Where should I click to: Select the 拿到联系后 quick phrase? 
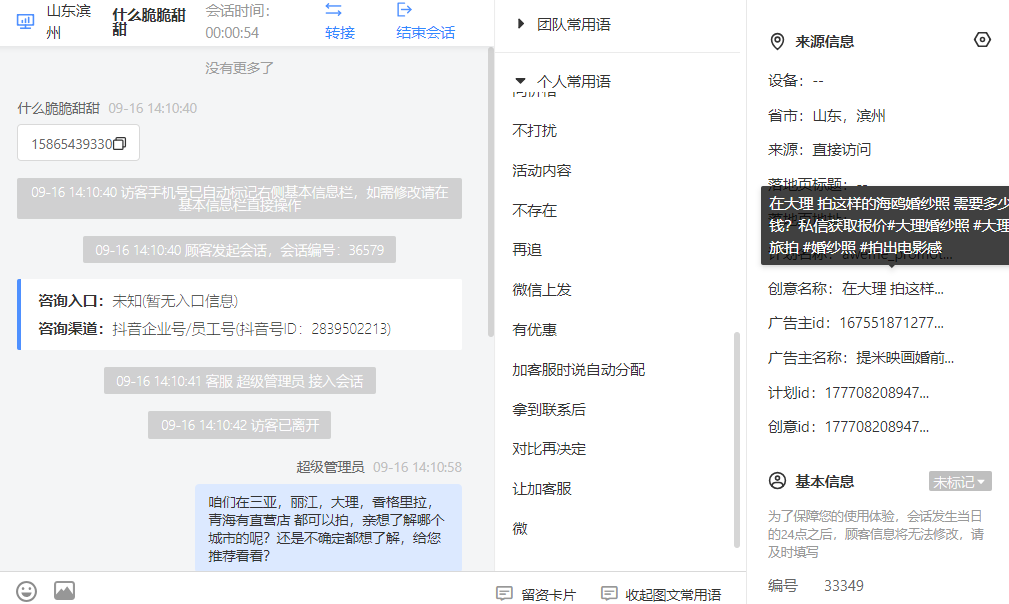click(x=549, y=409)
